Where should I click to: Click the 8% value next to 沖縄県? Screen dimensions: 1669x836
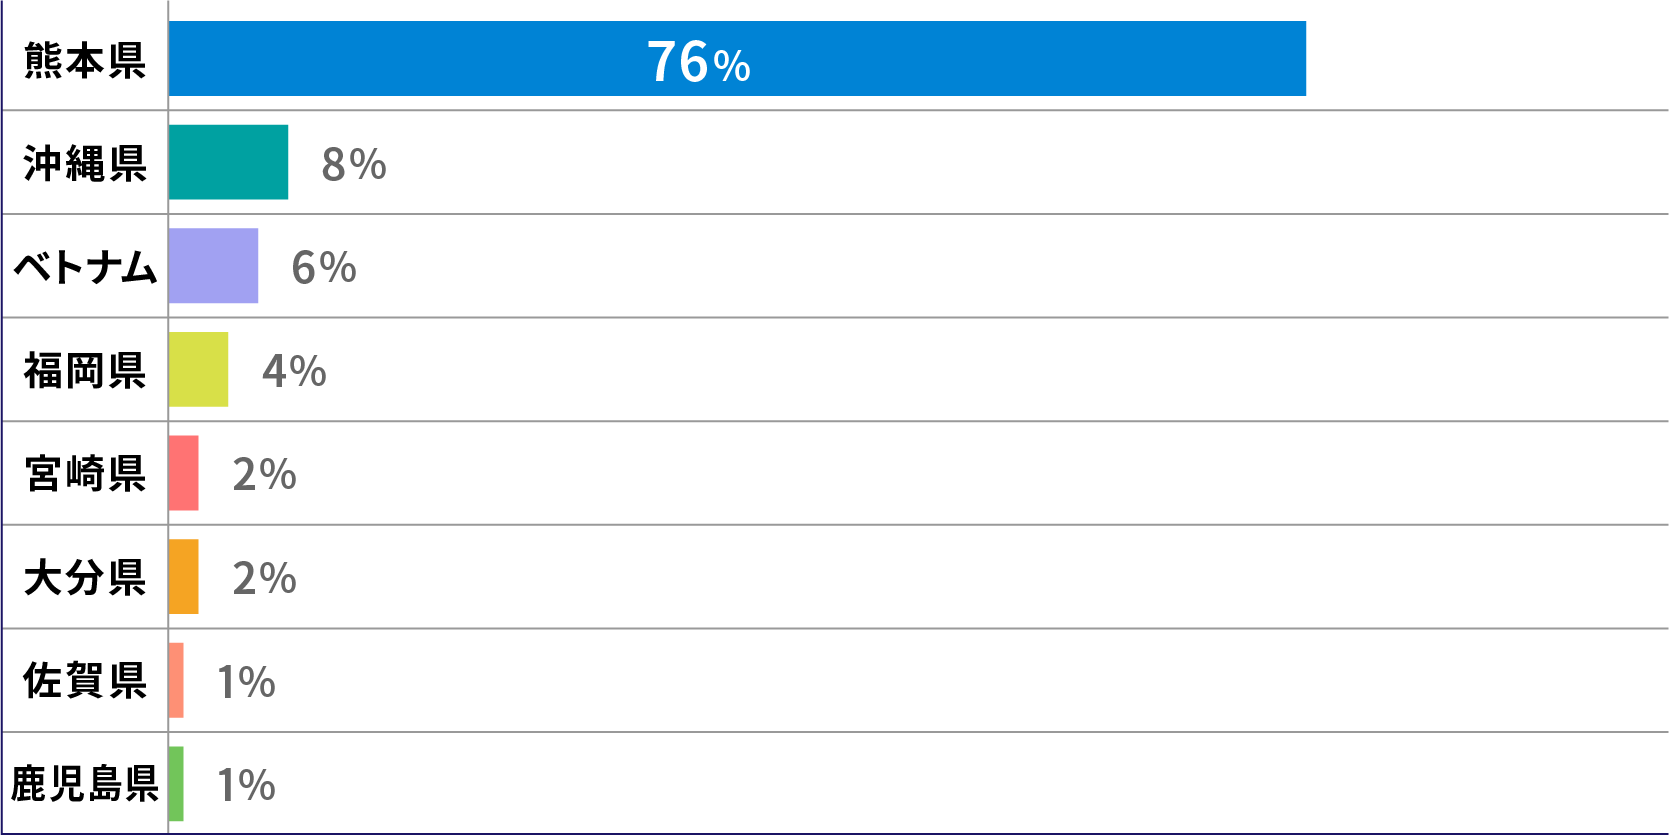click(354, 165)
